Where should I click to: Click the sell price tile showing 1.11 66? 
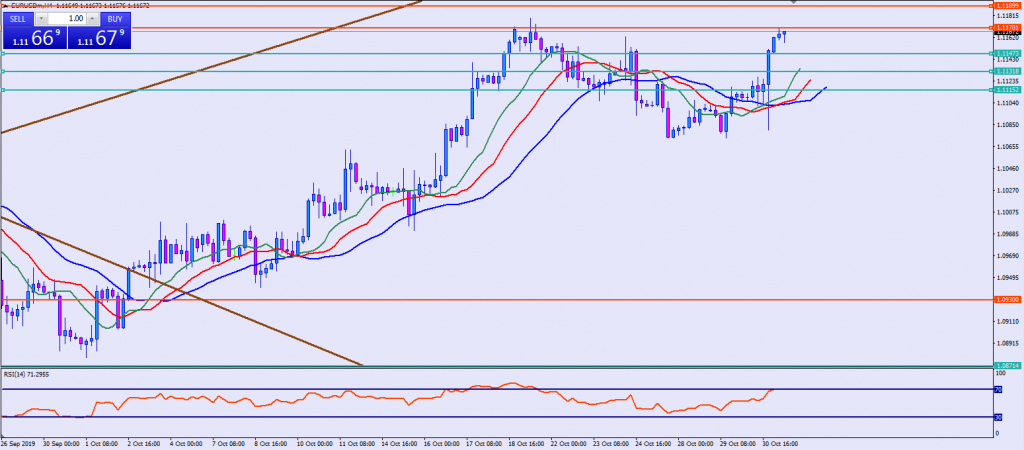point(33,37)
